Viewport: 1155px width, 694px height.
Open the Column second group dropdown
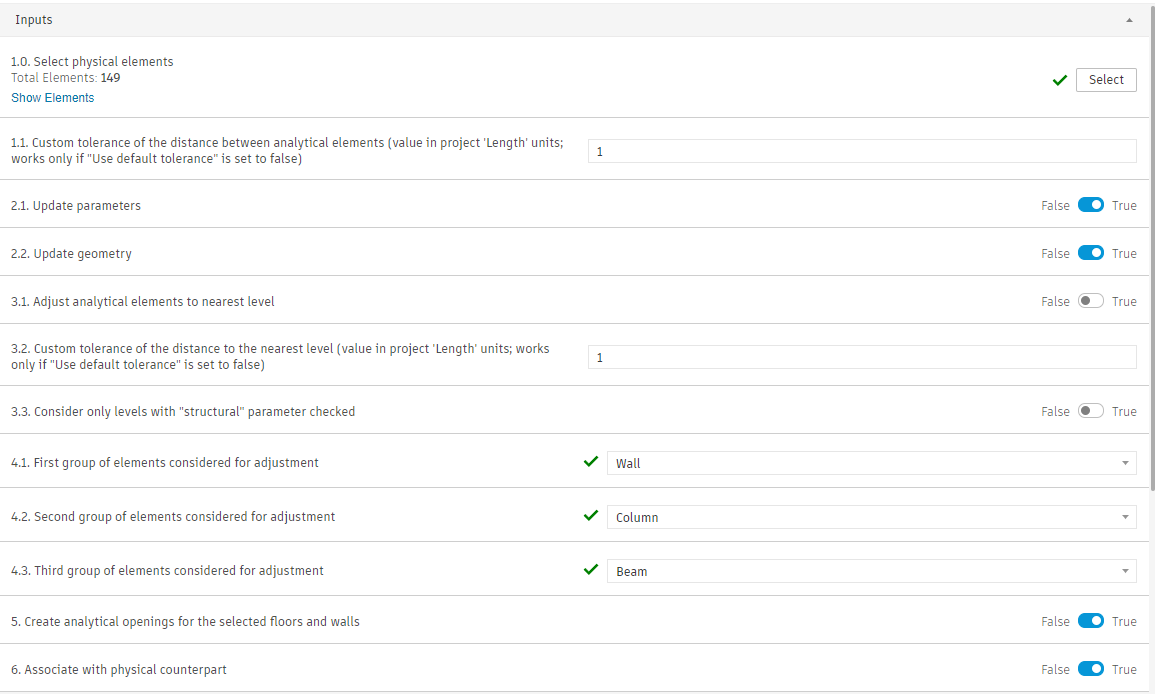coord(871,517)
